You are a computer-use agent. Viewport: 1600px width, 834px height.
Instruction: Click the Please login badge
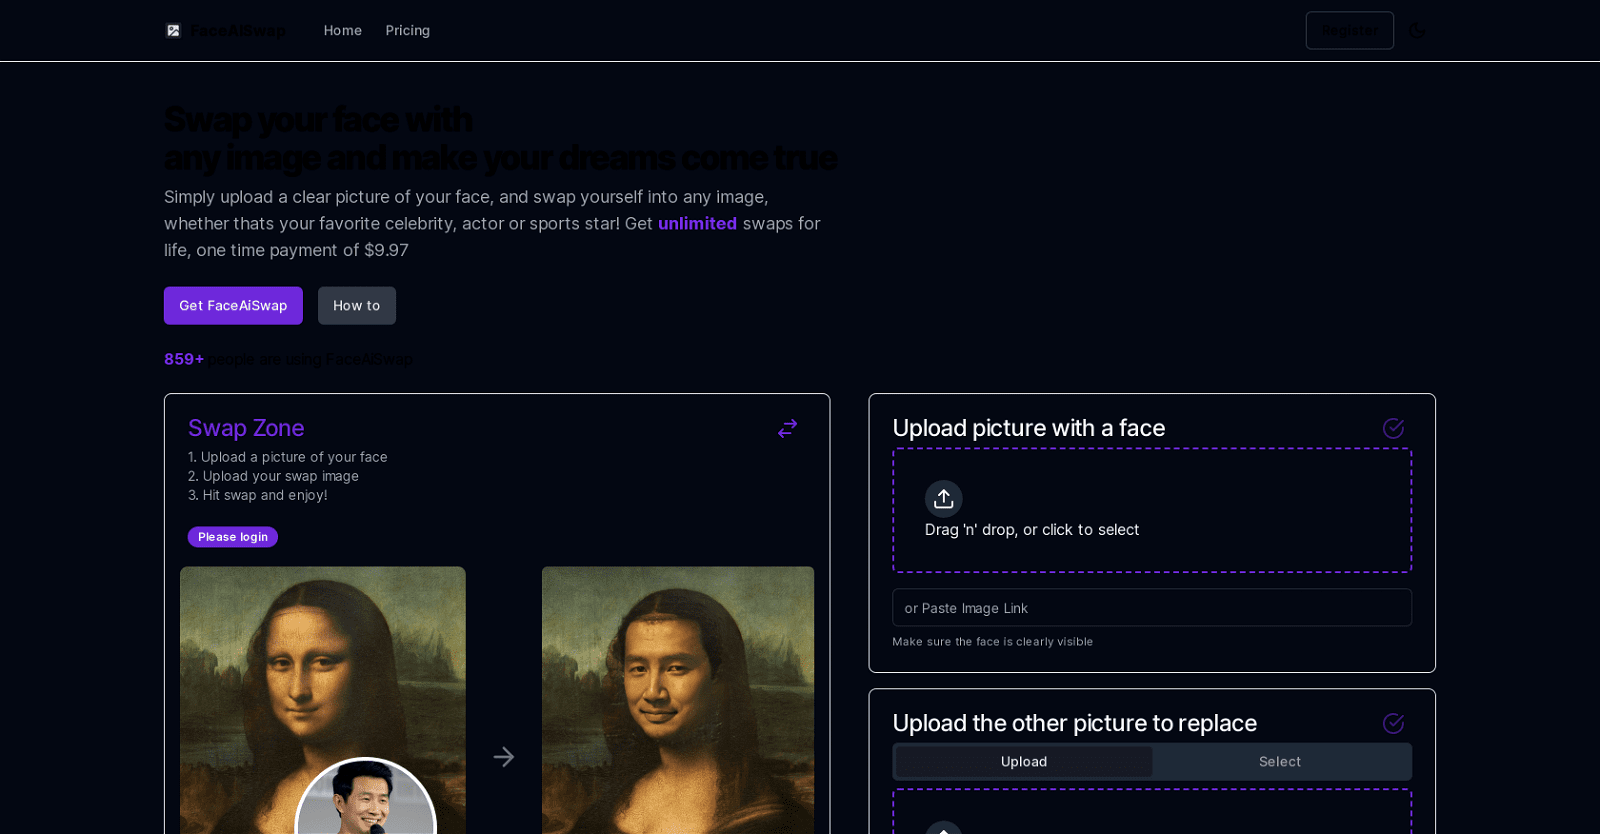click(233, 537)
